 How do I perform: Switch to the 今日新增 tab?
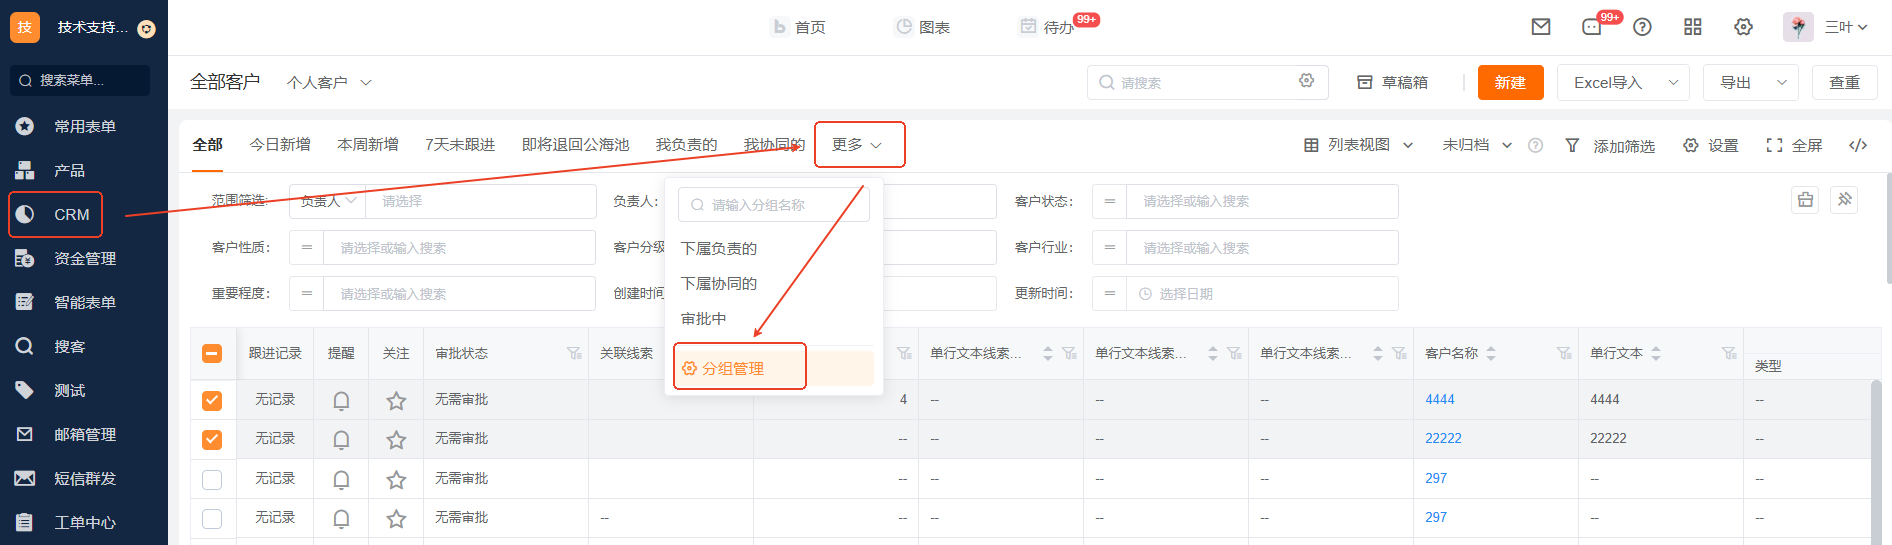coord(280,145)
